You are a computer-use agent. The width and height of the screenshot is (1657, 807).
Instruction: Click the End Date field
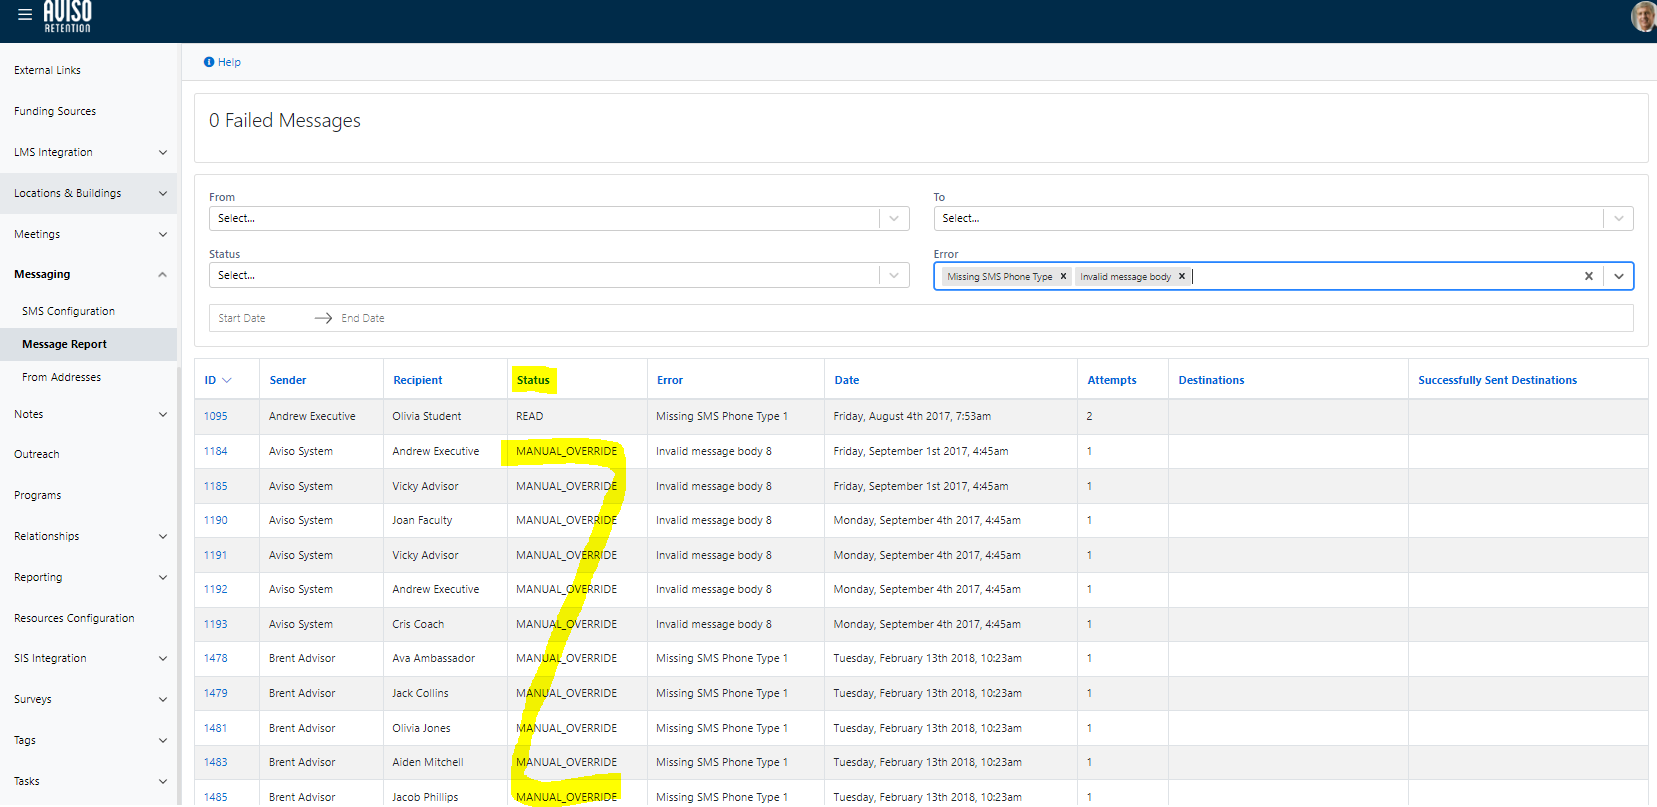click(363, 318)
